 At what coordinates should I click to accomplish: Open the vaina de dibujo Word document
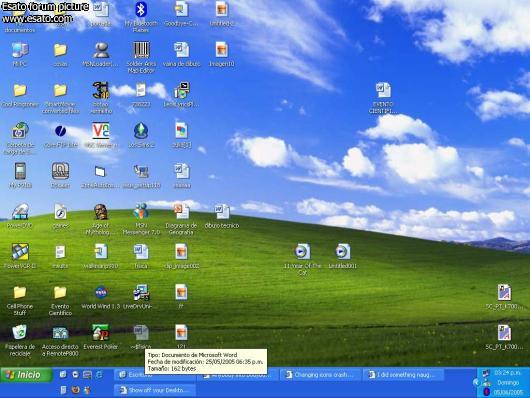(182, 50)
